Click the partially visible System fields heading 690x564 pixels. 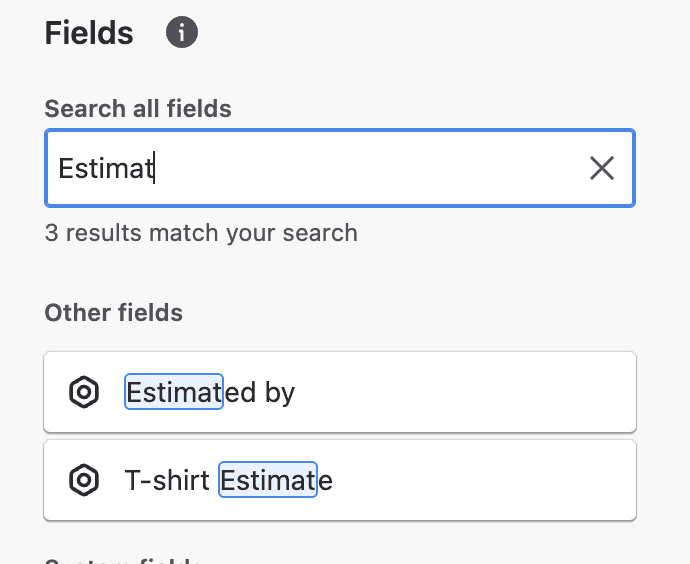click(x=123, y=558)
